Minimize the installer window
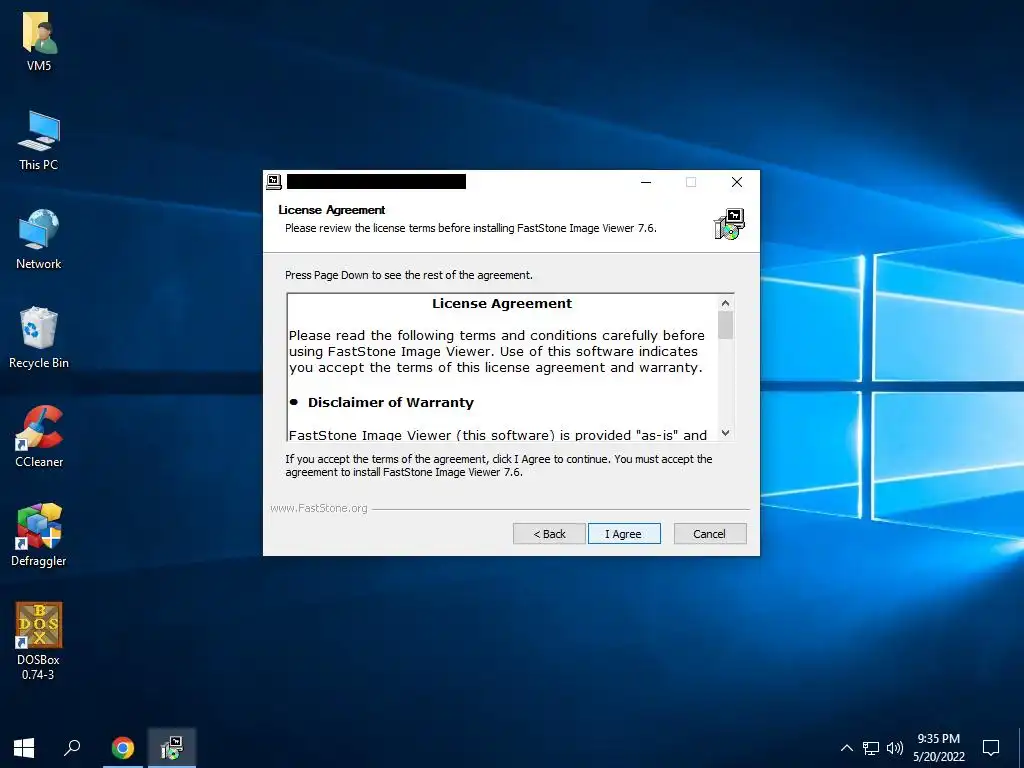The image size is (1024, 768). [646, 182]
